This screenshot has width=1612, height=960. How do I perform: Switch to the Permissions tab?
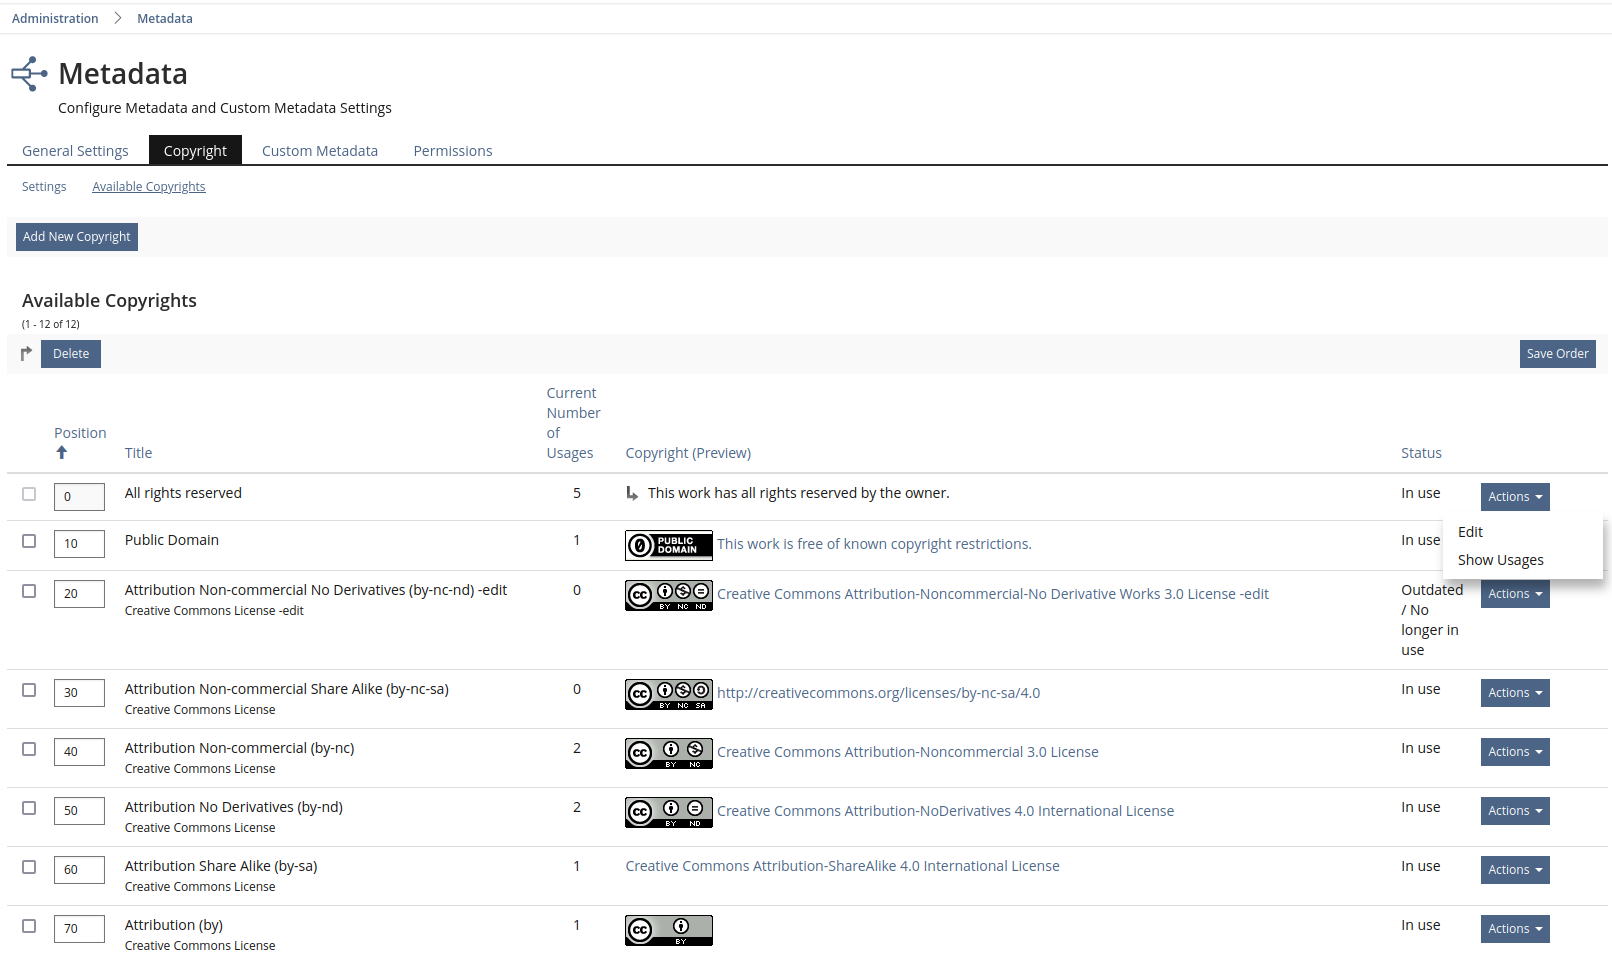click(x=452, y=150)
